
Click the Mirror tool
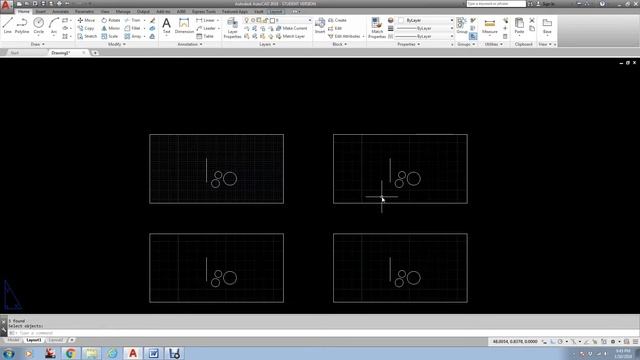pos(111,28)
